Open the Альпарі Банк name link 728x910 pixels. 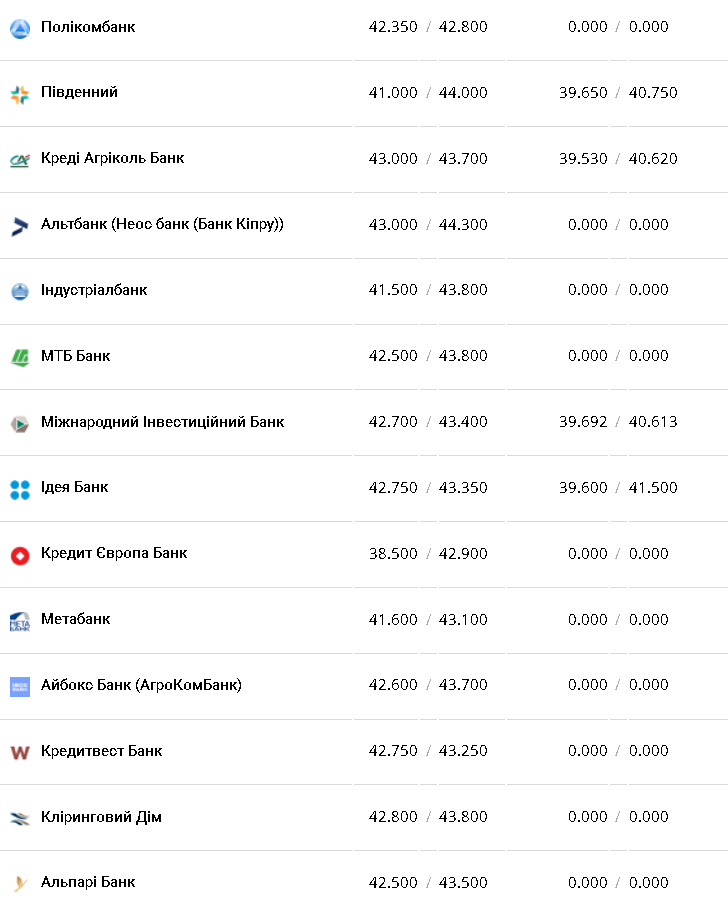click(x=88, y=882)
